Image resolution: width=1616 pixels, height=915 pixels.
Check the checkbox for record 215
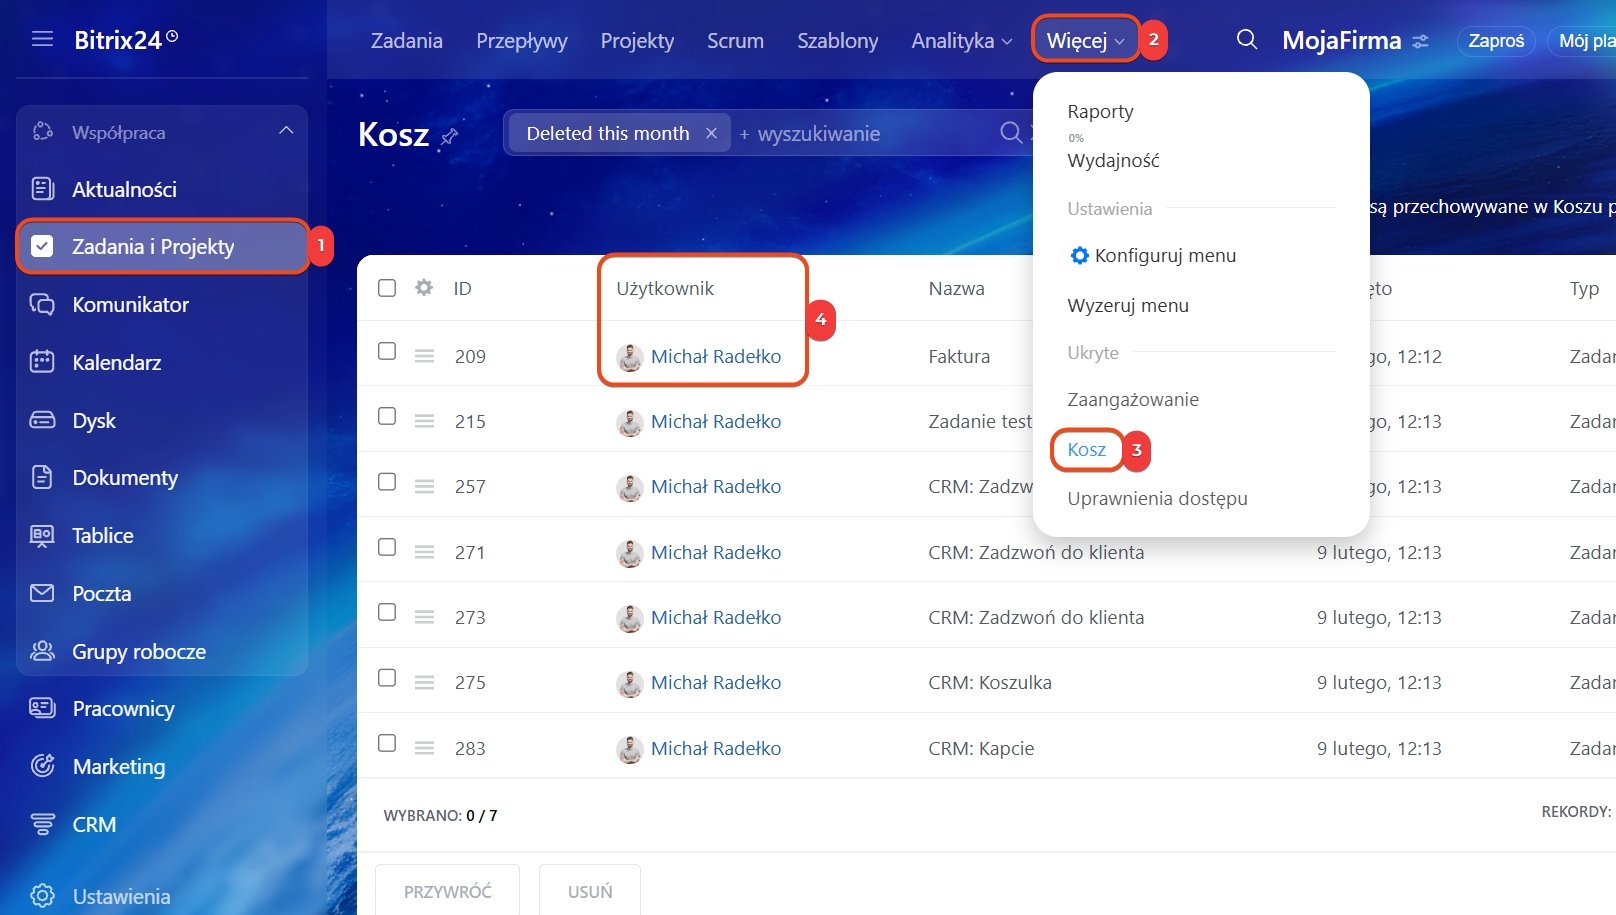pos(387,417)
